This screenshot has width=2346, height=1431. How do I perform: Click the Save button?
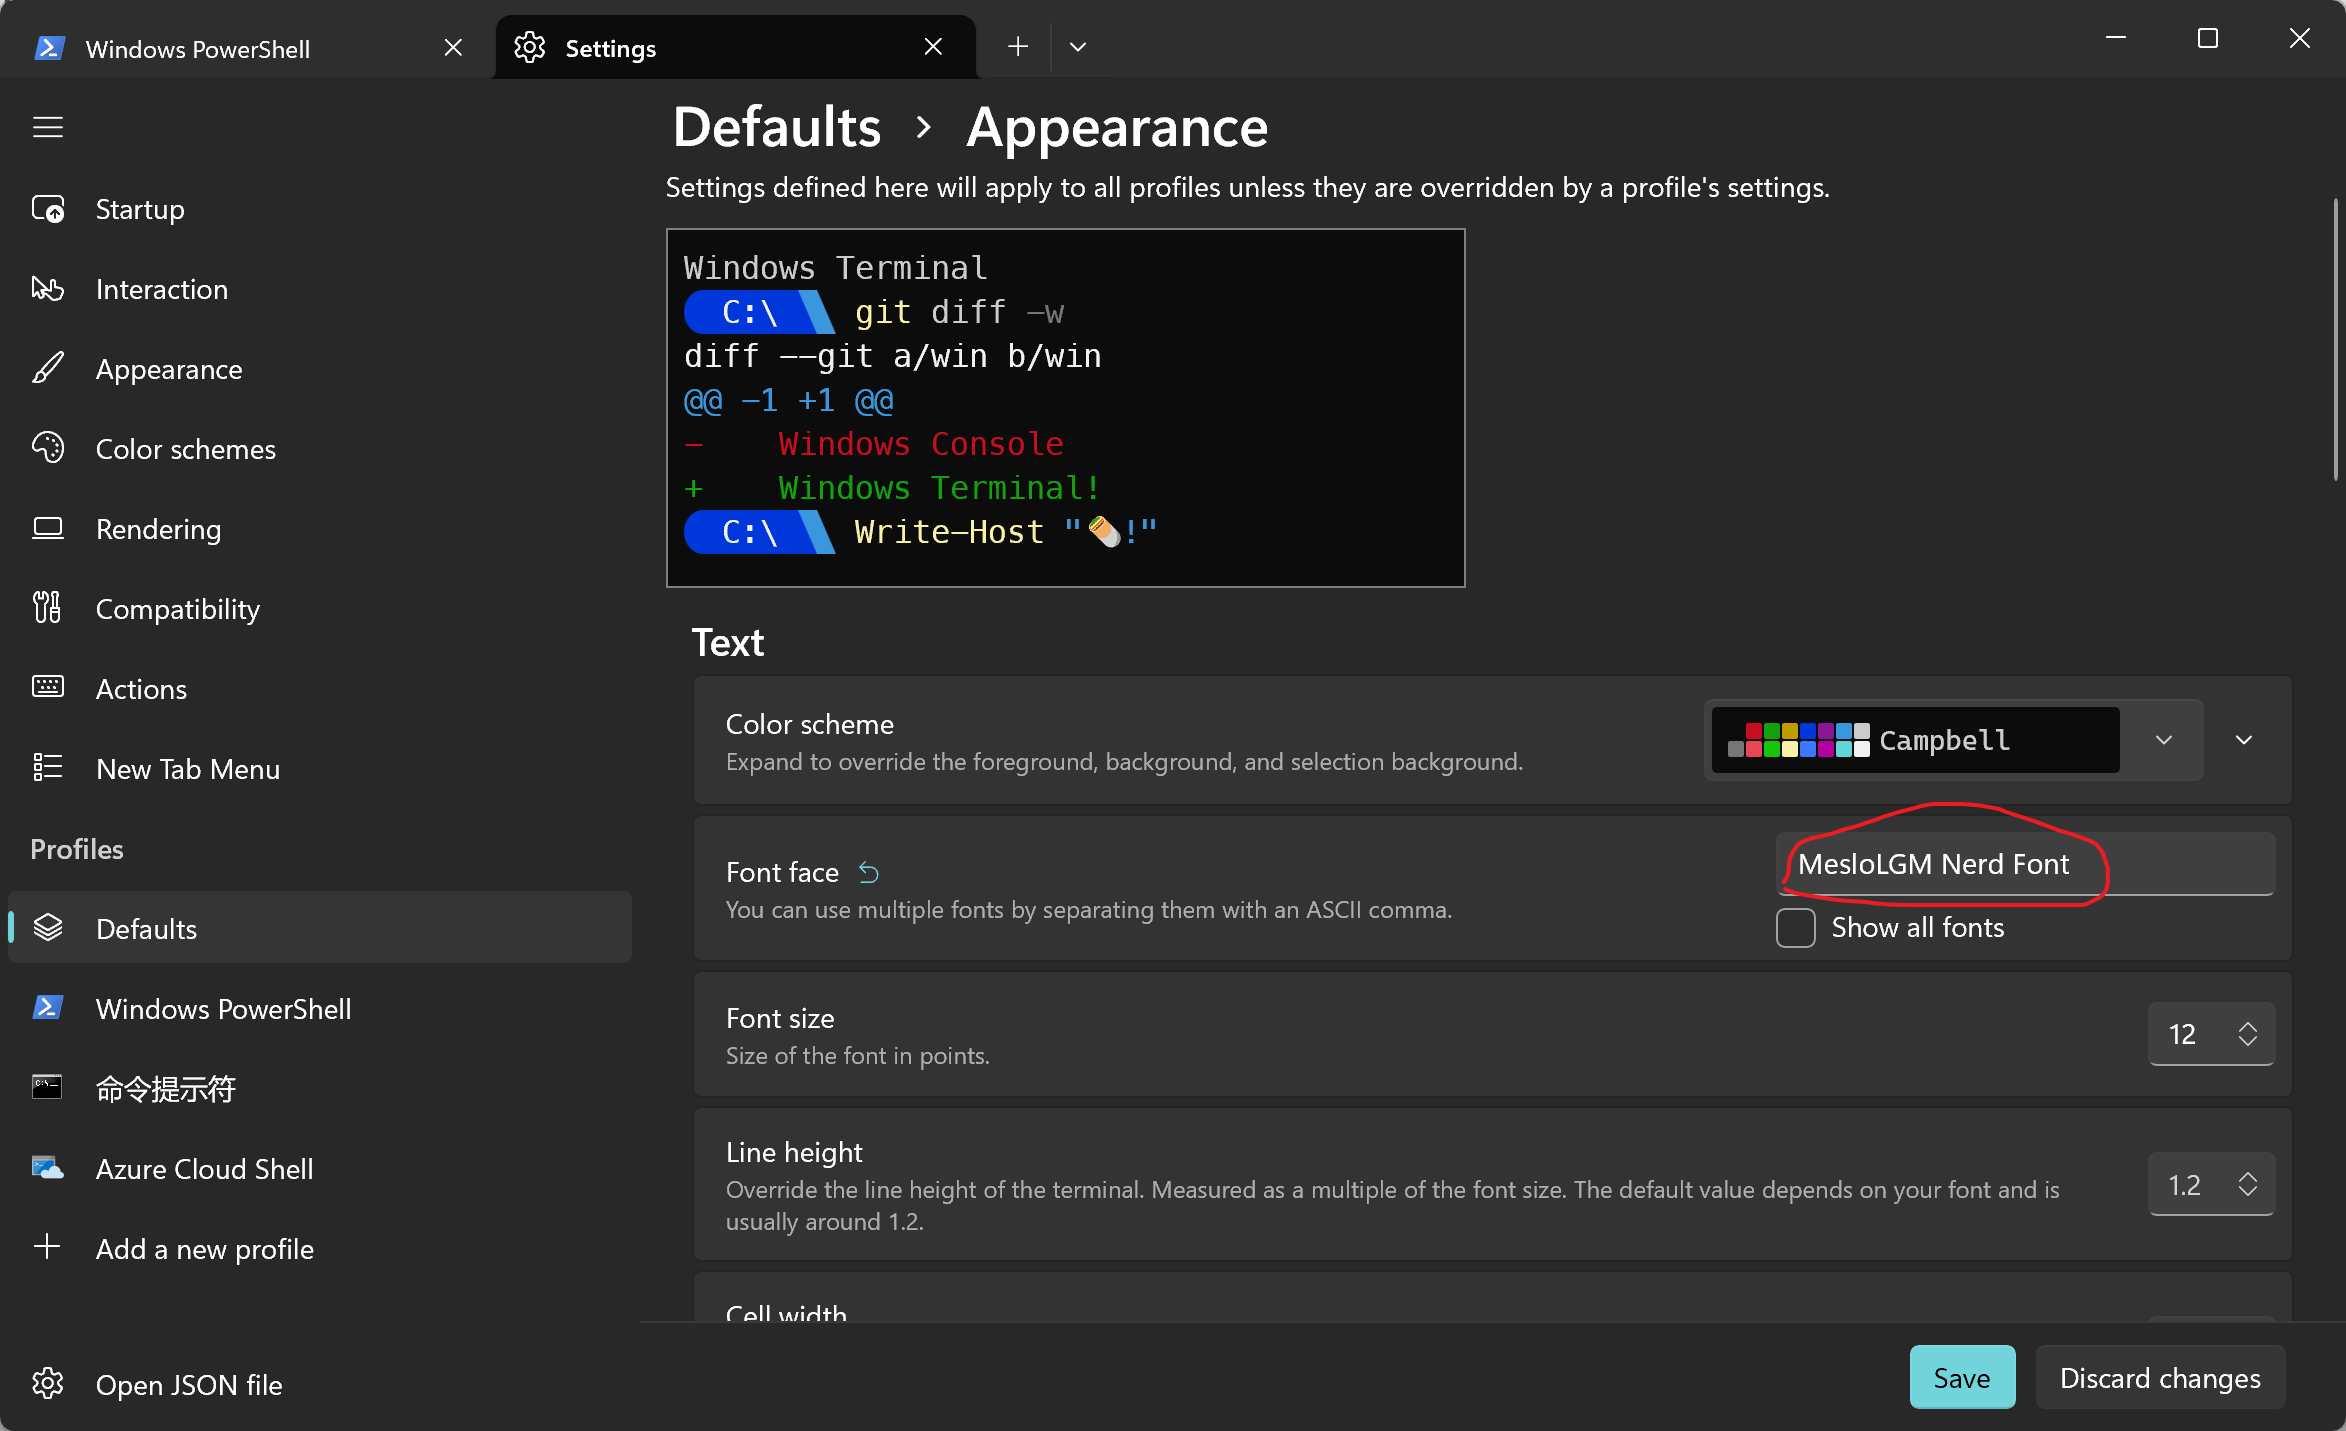pyautogui.click(x=1961, y=1378)
